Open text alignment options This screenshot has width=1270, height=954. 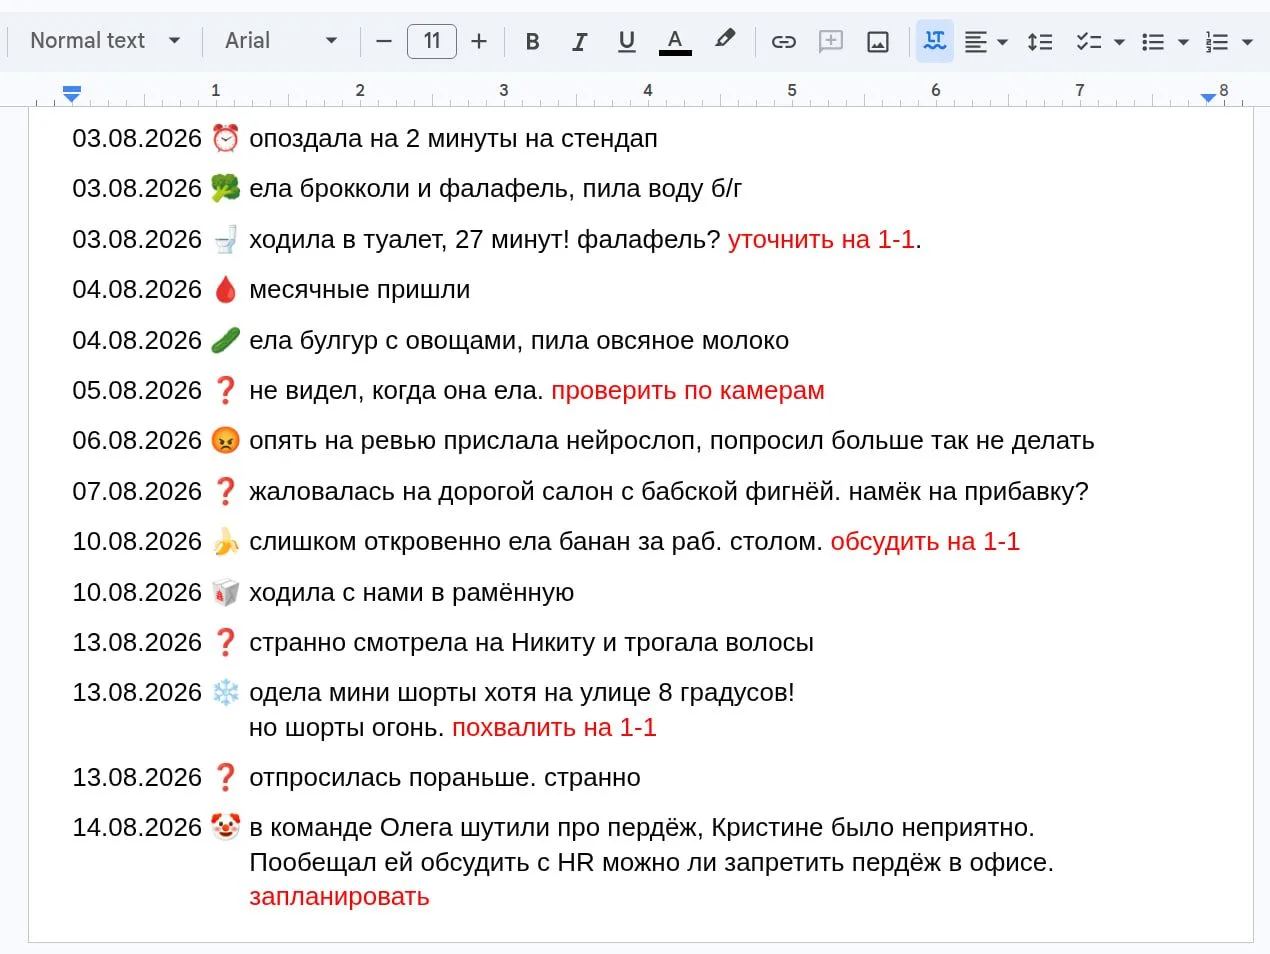pos(986,41)
